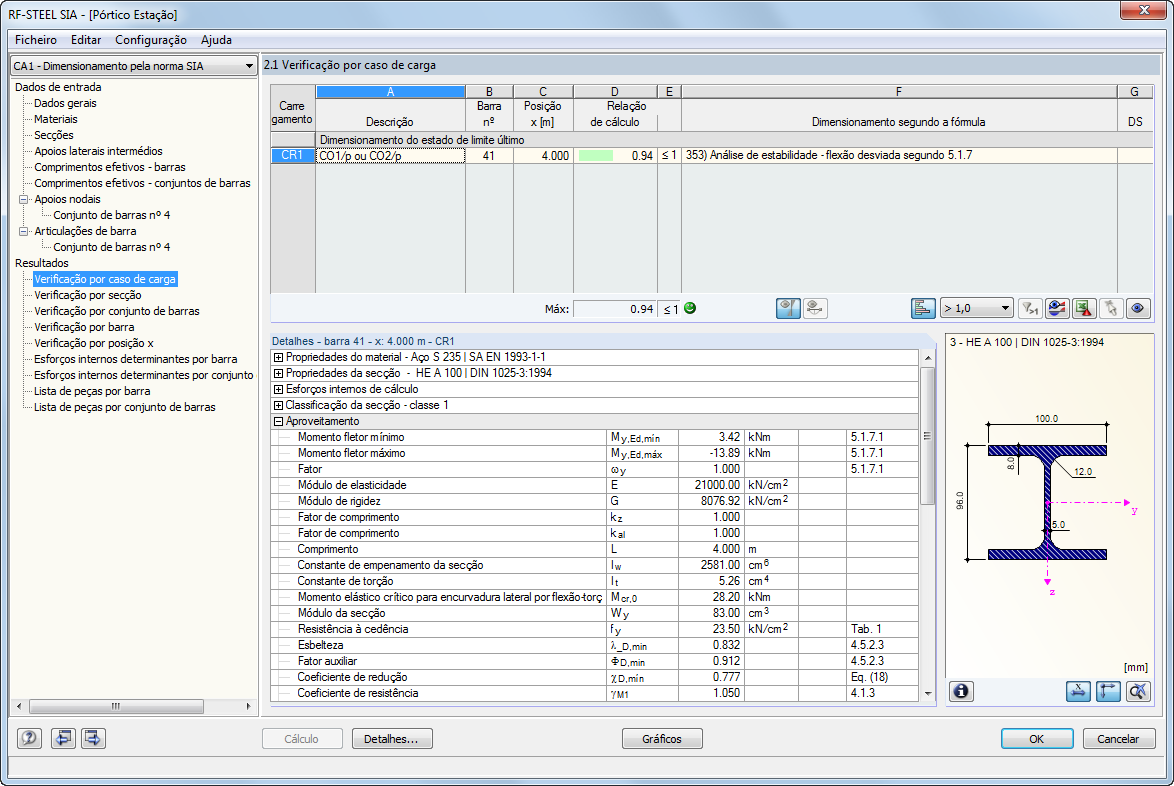The height and width of the screenshot is (786, 1174).
Task: Collapse Articulações de barra tree node
Action: coord(24,231)
